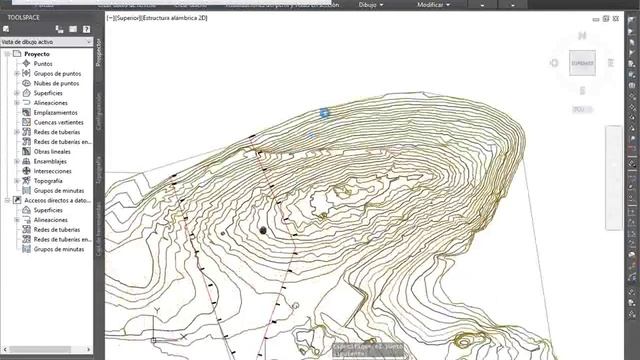Image resolution: width=640 pixels, height=360 pixels.
Task: Open the [Estructura alámbrica 2D] visual style menu
Action: 175,18
